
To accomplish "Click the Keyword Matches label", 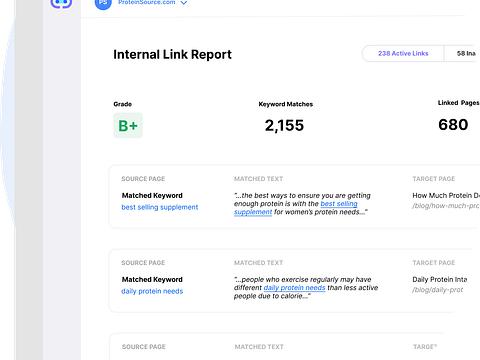I will [286, 104].
